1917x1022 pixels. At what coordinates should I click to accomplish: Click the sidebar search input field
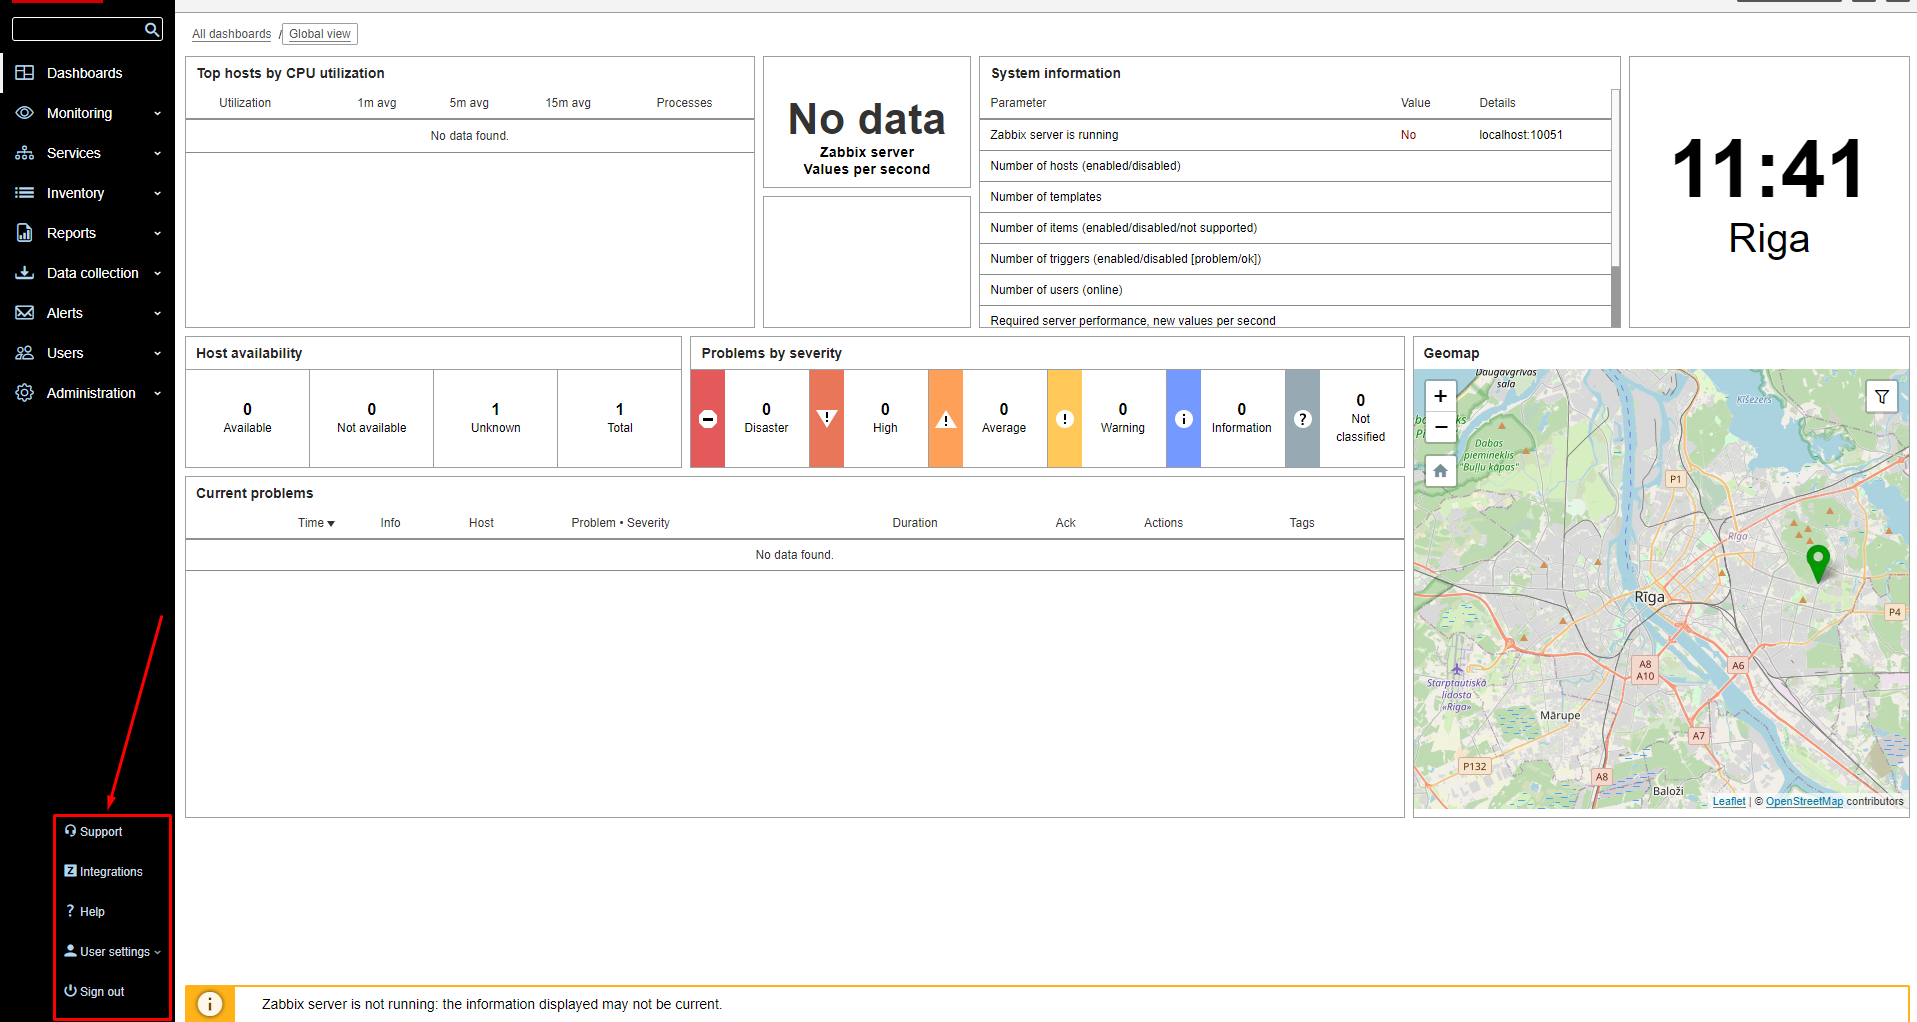87,29
